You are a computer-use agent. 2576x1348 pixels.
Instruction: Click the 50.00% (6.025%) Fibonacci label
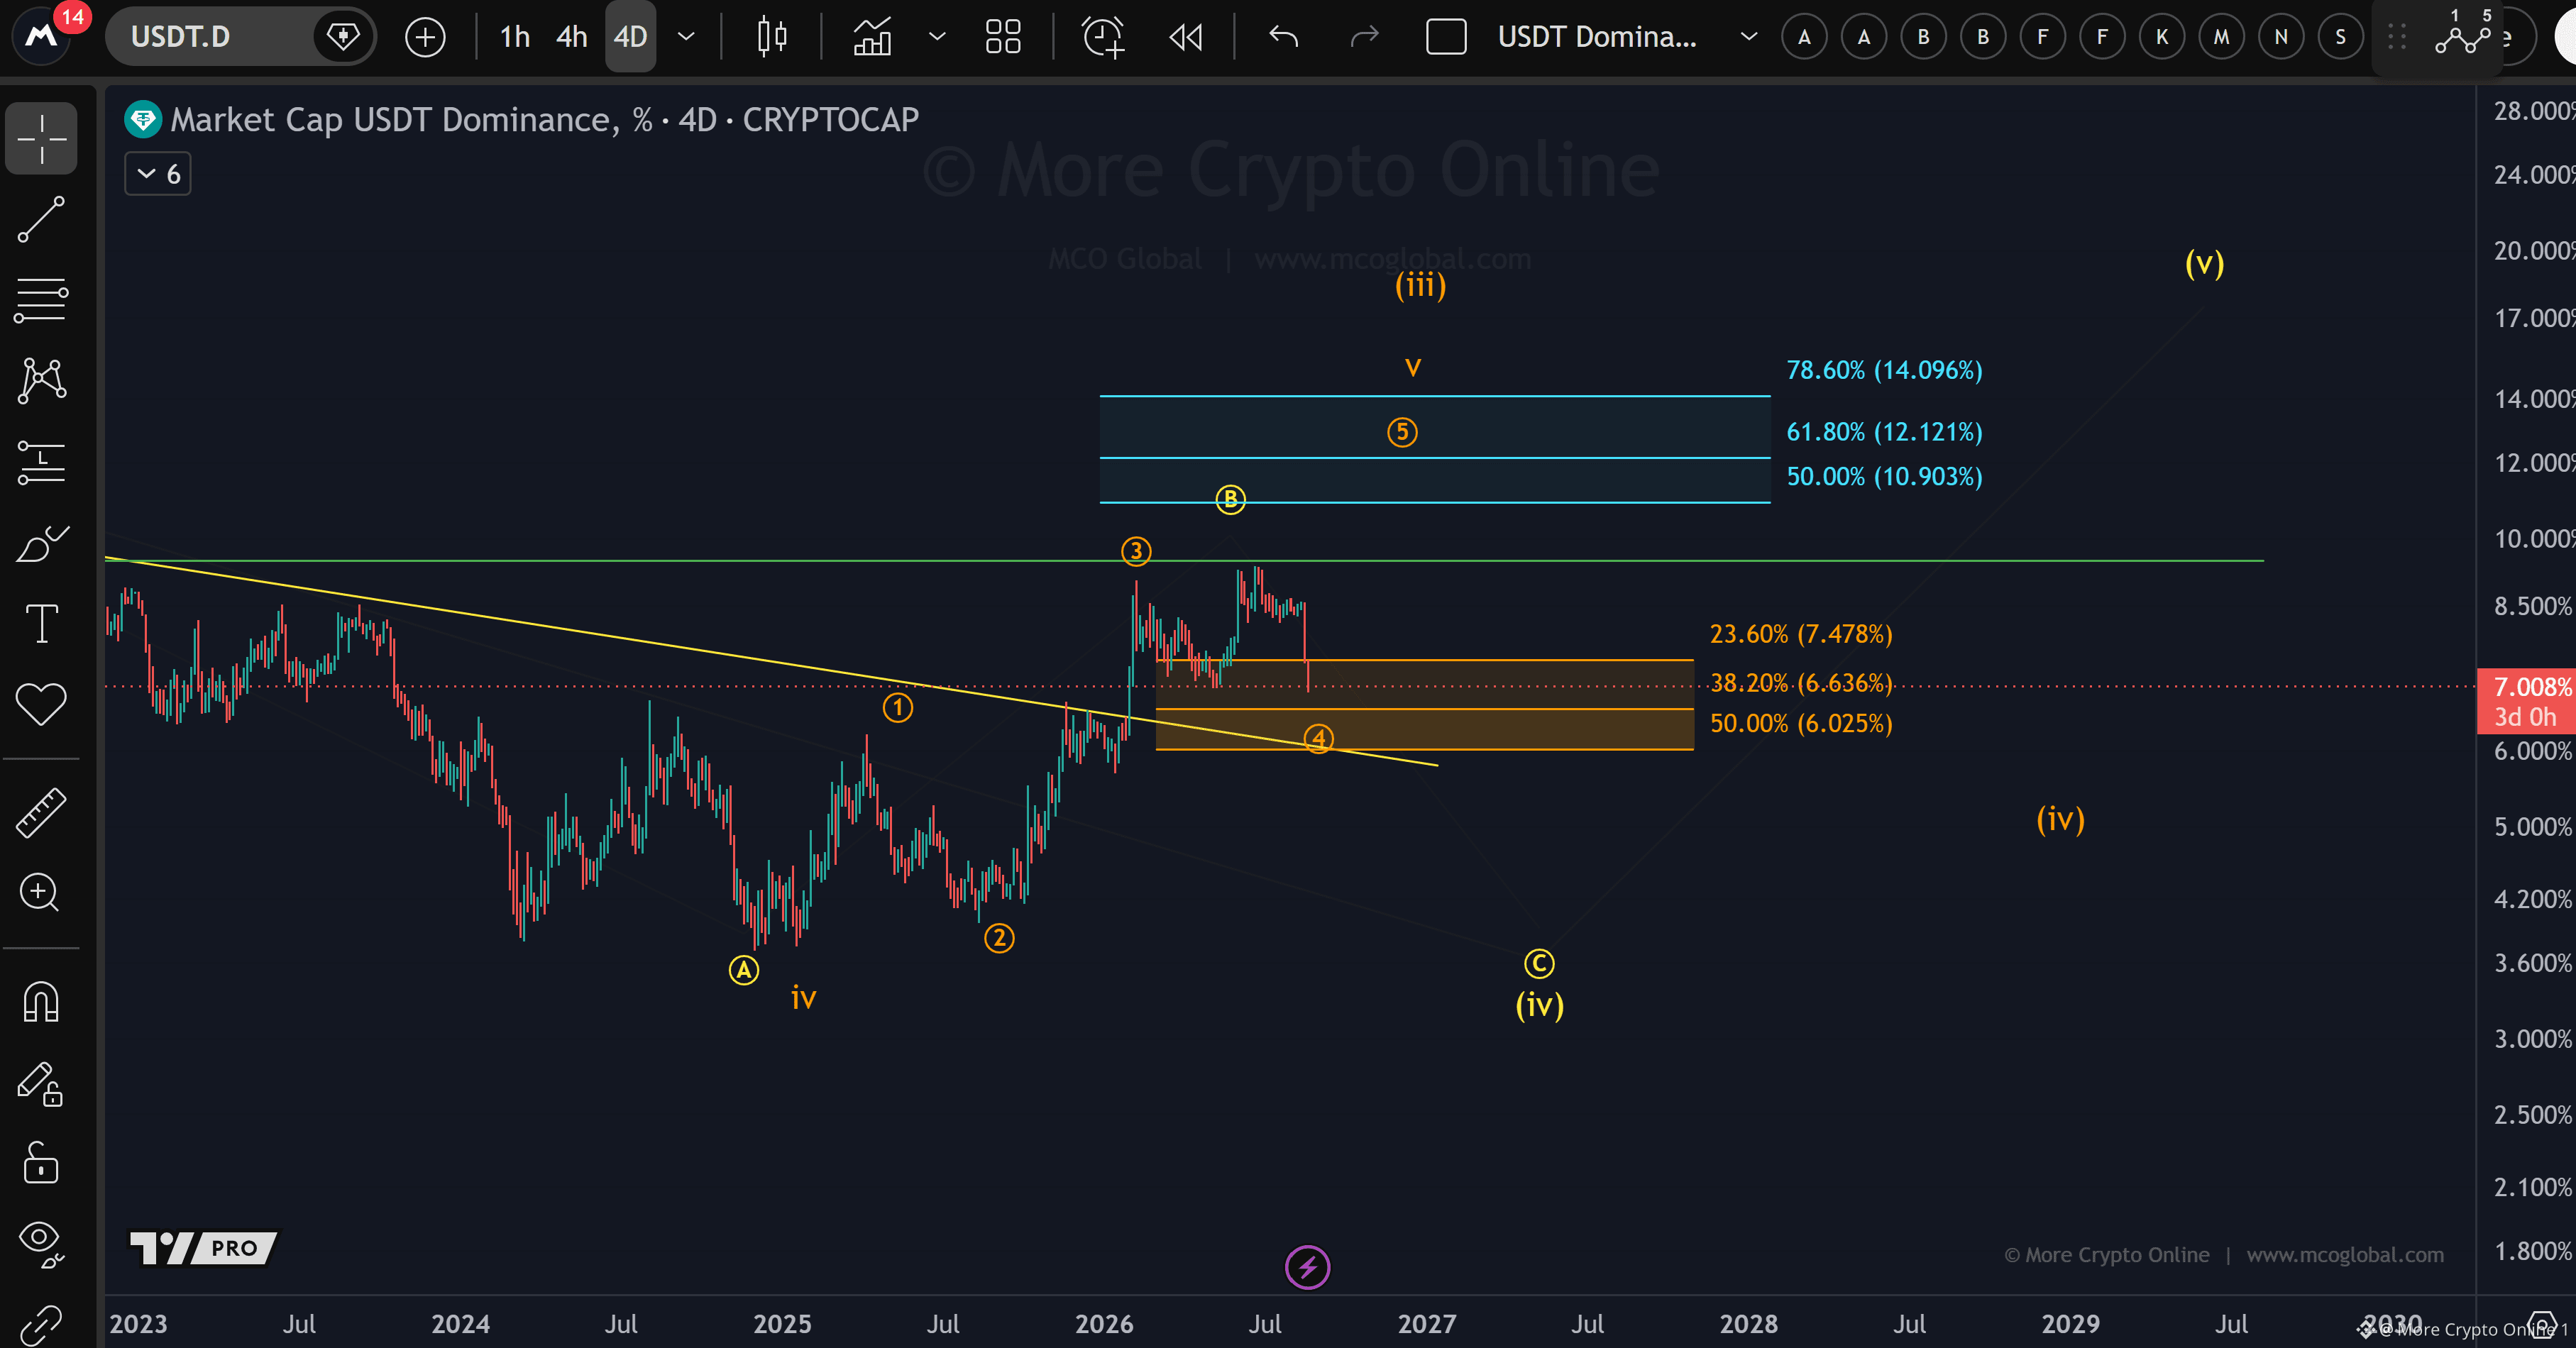coord(1801,723)
